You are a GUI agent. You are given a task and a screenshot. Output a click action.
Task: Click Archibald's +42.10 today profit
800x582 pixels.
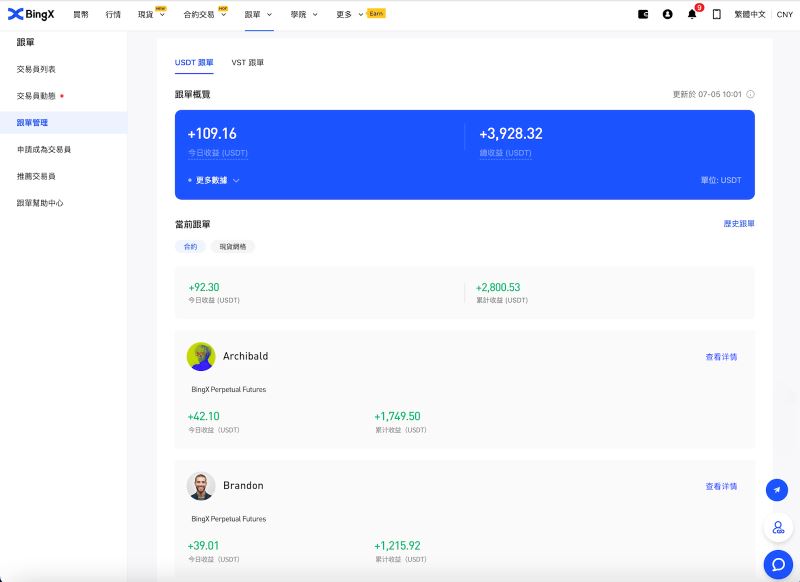[x=204, y=416]
